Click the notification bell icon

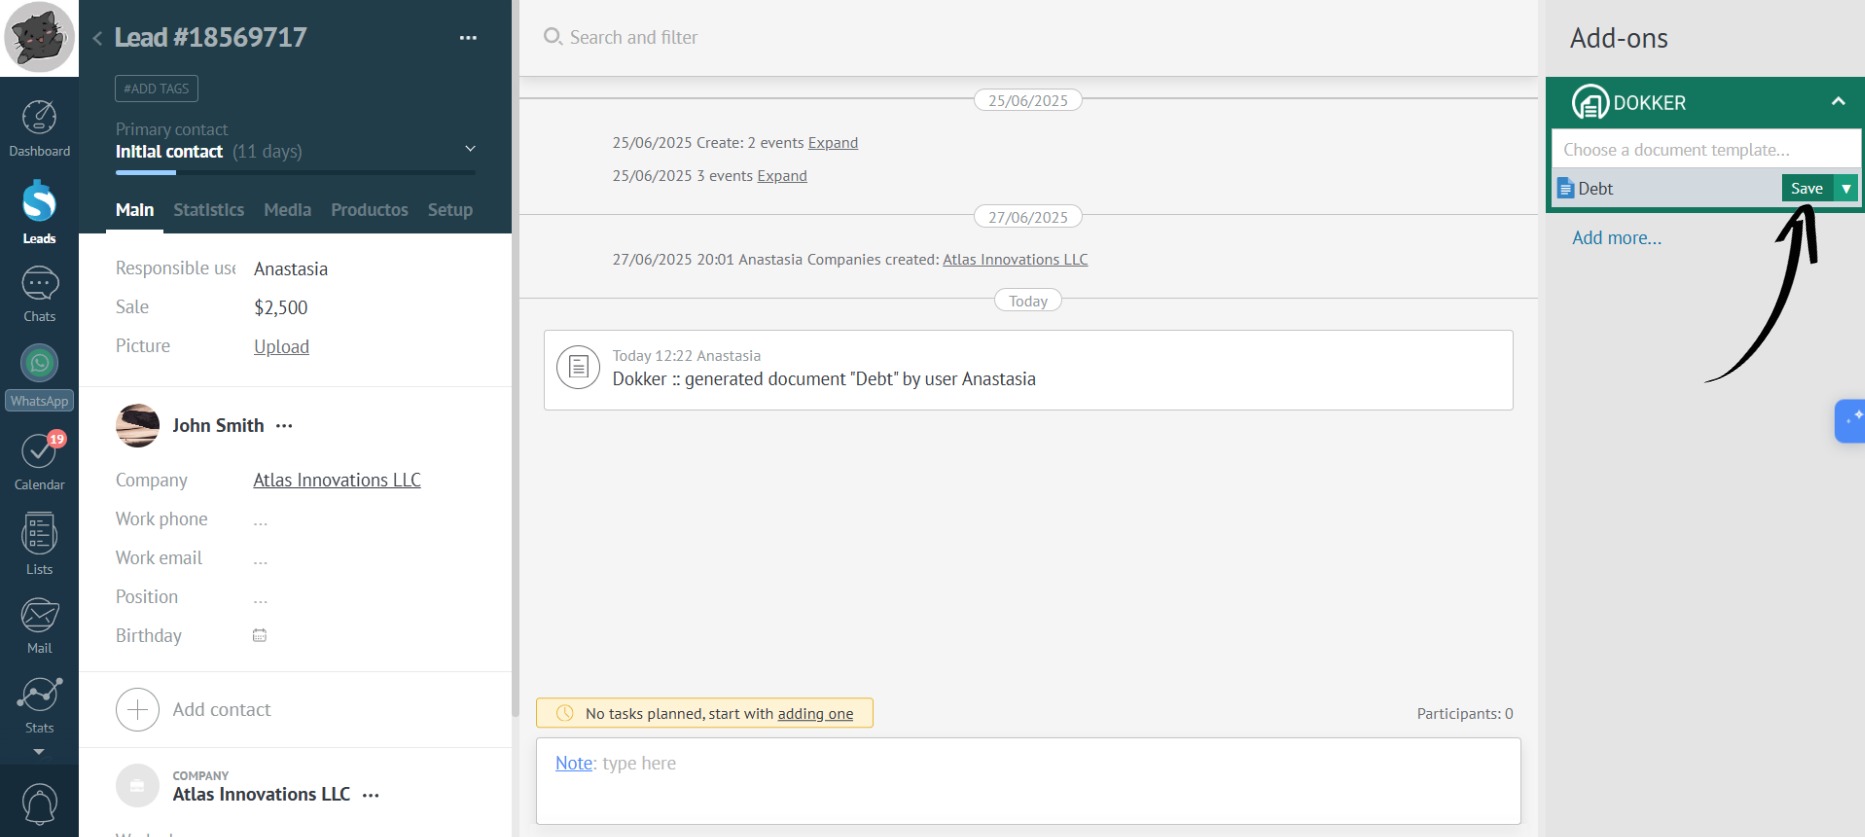pos(39,804)
